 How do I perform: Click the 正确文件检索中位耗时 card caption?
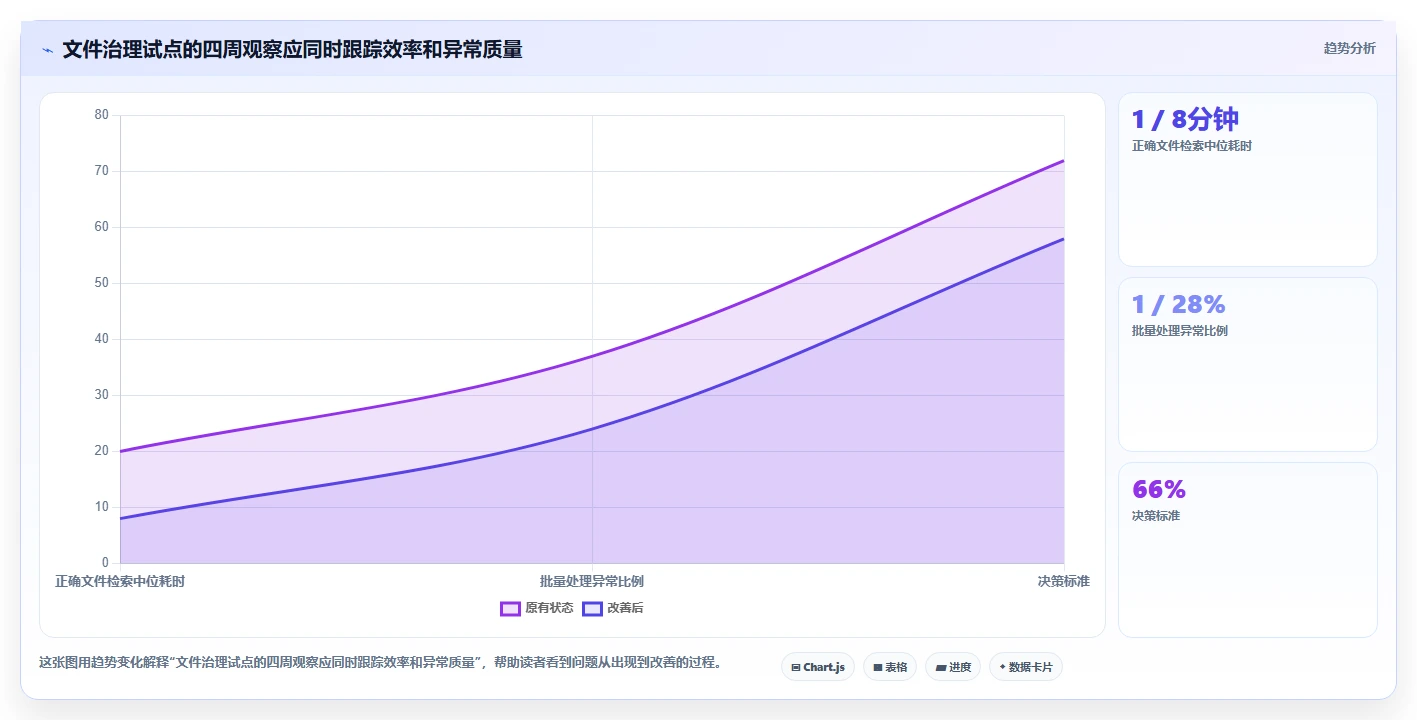[x=1191, y=146]
